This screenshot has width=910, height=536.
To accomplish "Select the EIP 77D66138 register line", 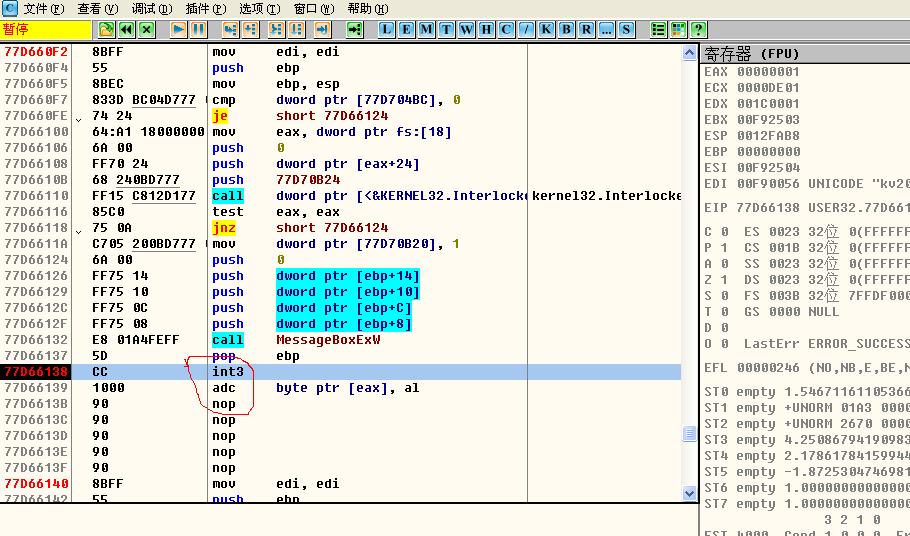I will [x=807, y=208].
